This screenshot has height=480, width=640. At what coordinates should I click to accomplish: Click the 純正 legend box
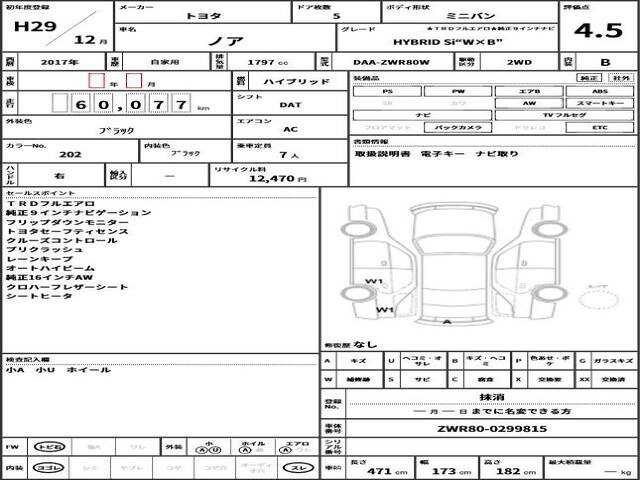point(591,77)
